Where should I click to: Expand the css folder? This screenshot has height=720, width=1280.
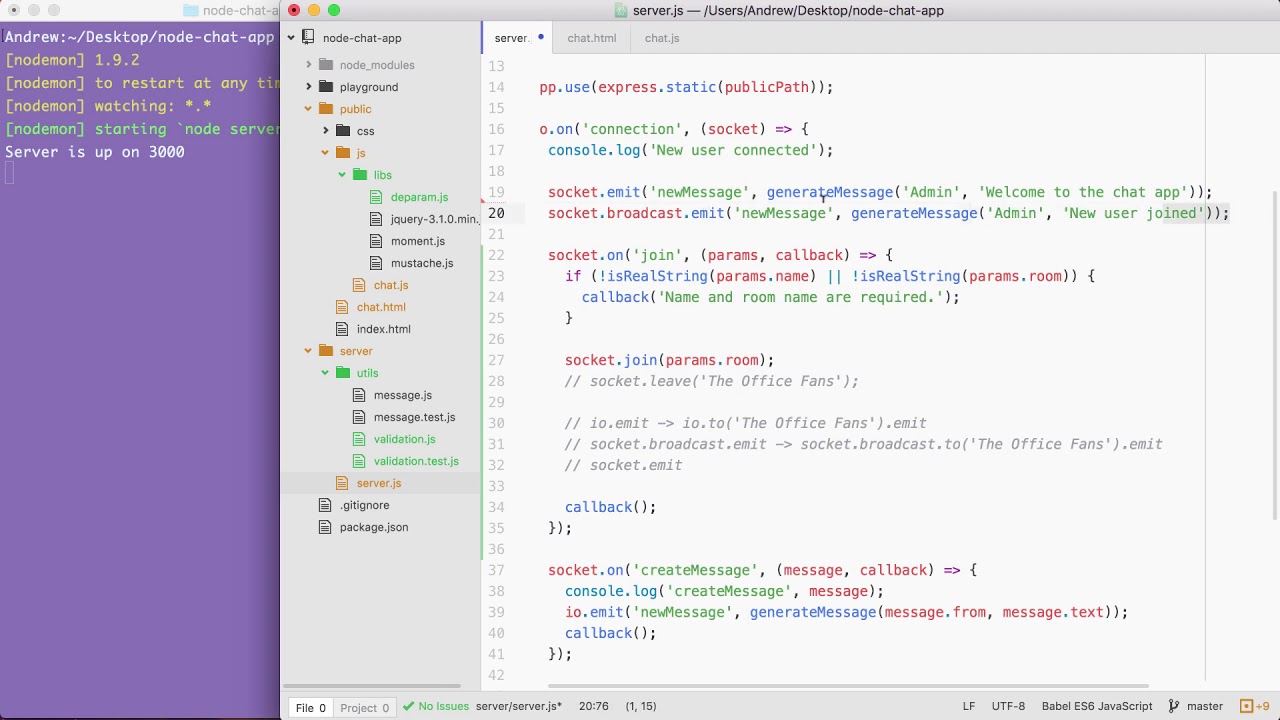click(x=326, y=131)
